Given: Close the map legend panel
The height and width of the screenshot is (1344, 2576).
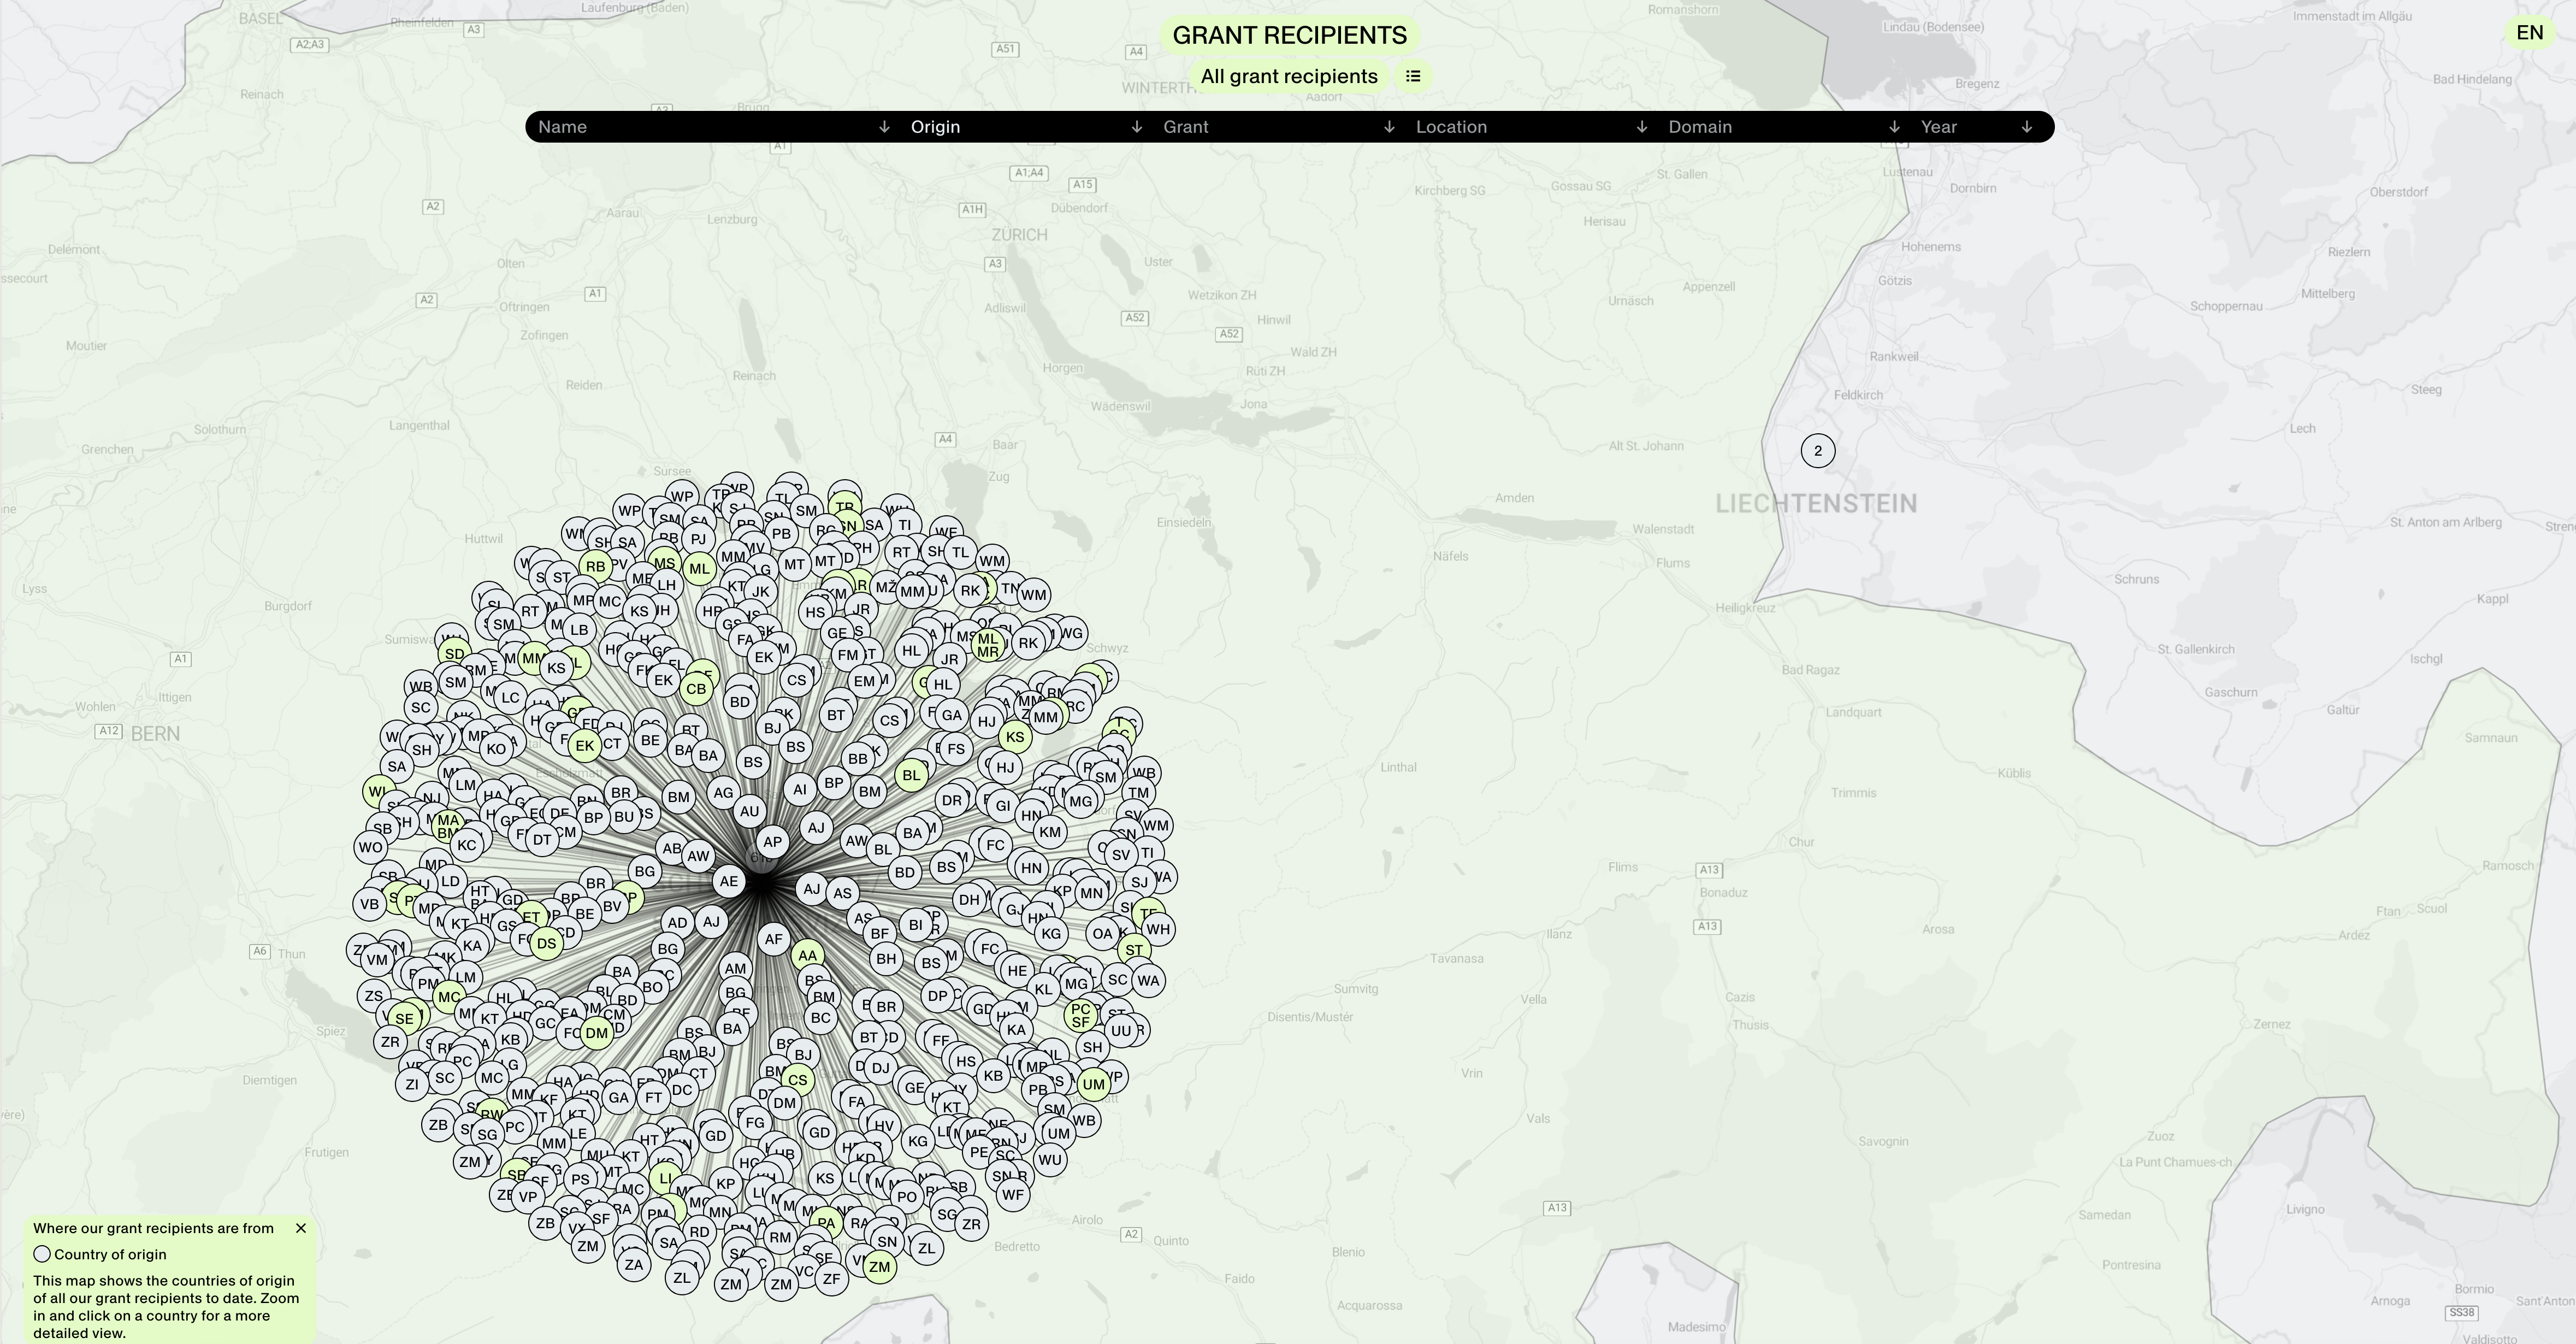Looking at the screenshot, I should [x=301, y=1228].
